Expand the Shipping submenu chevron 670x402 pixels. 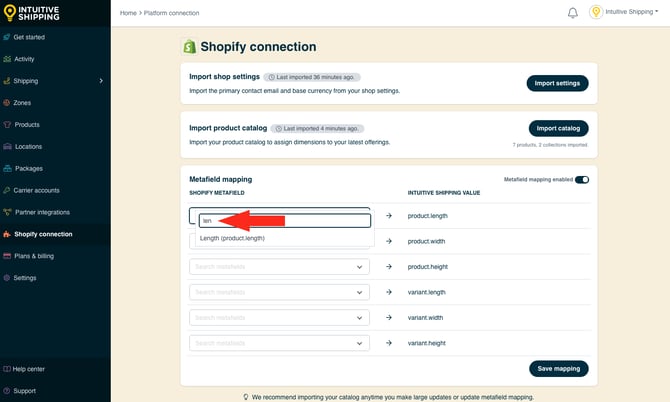tap(101, 81)
